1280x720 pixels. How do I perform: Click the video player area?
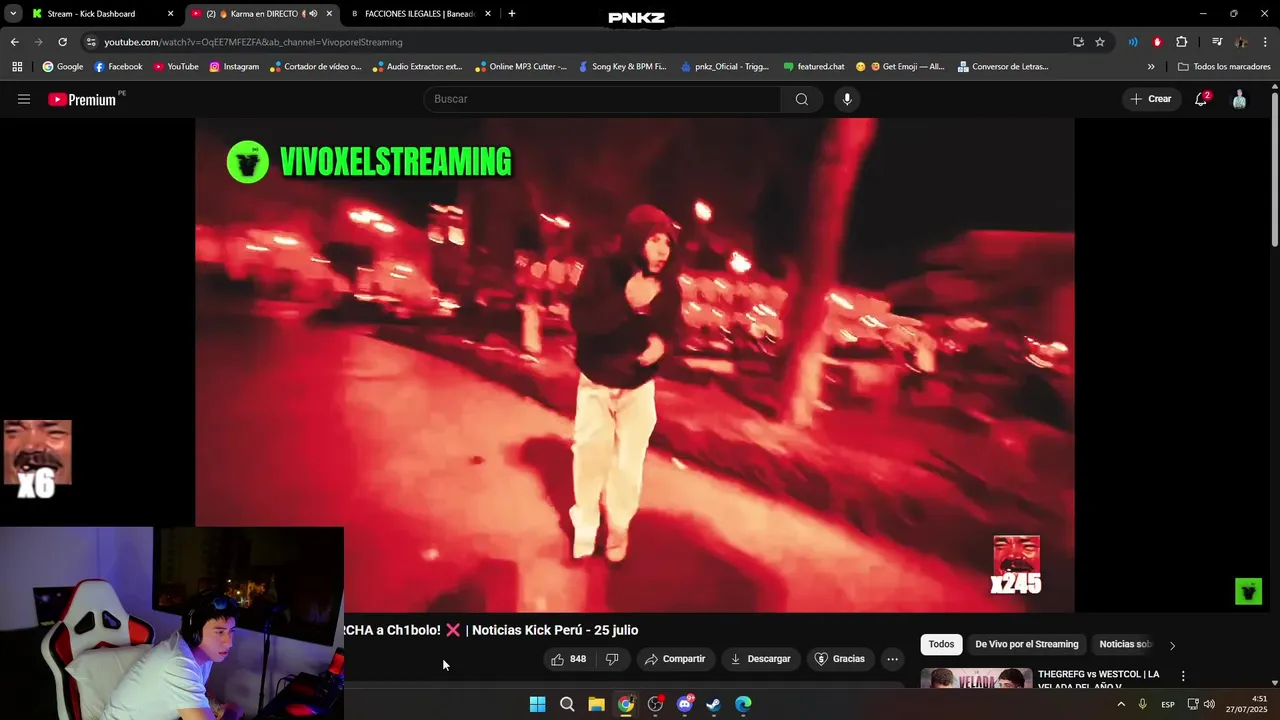(x=635, y=365)
